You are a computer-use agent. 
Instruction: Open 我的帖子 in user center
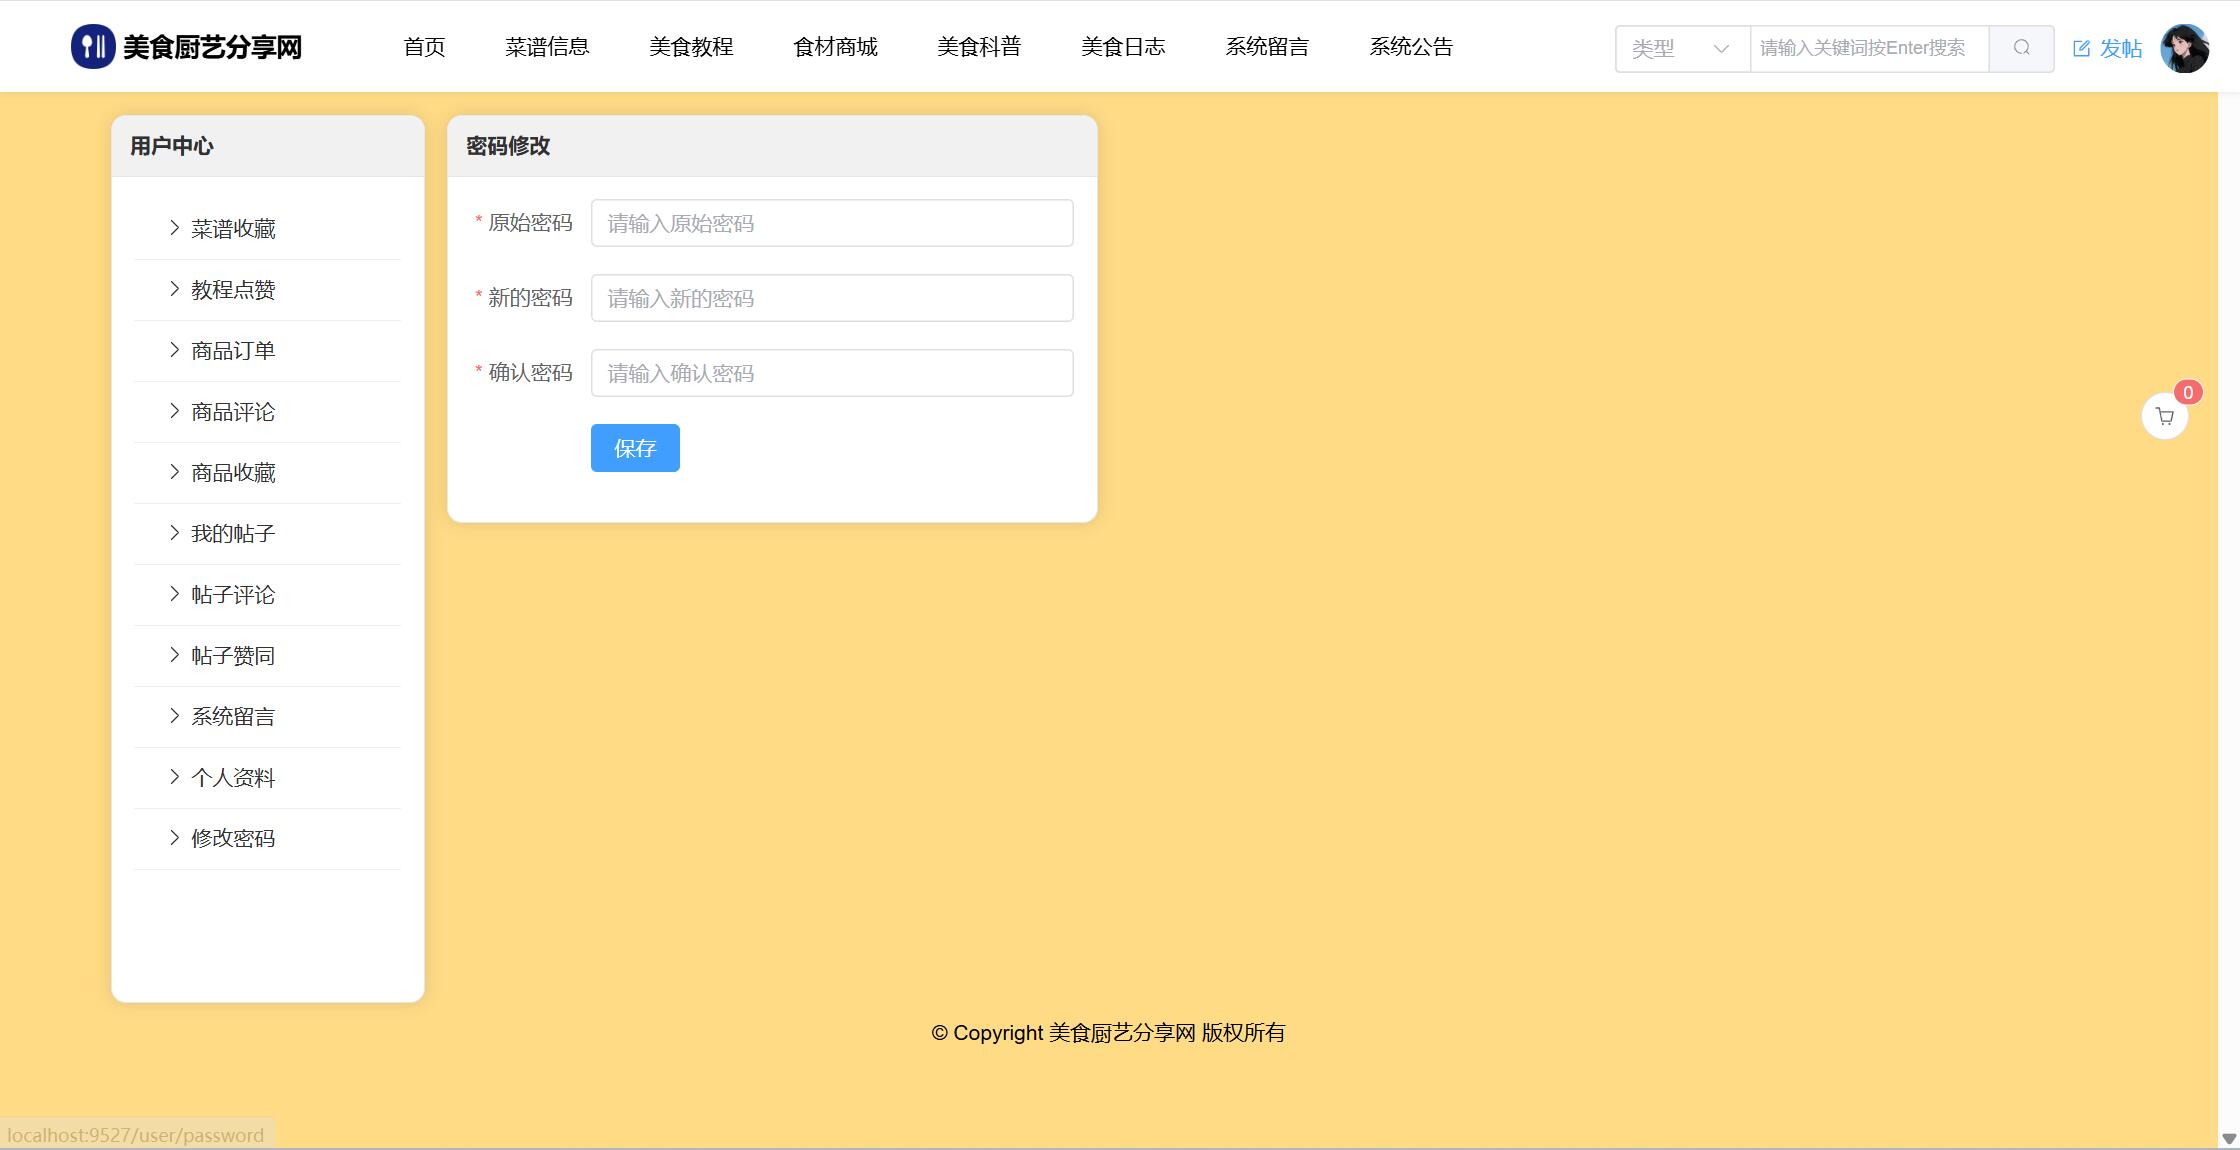point(233,534)
